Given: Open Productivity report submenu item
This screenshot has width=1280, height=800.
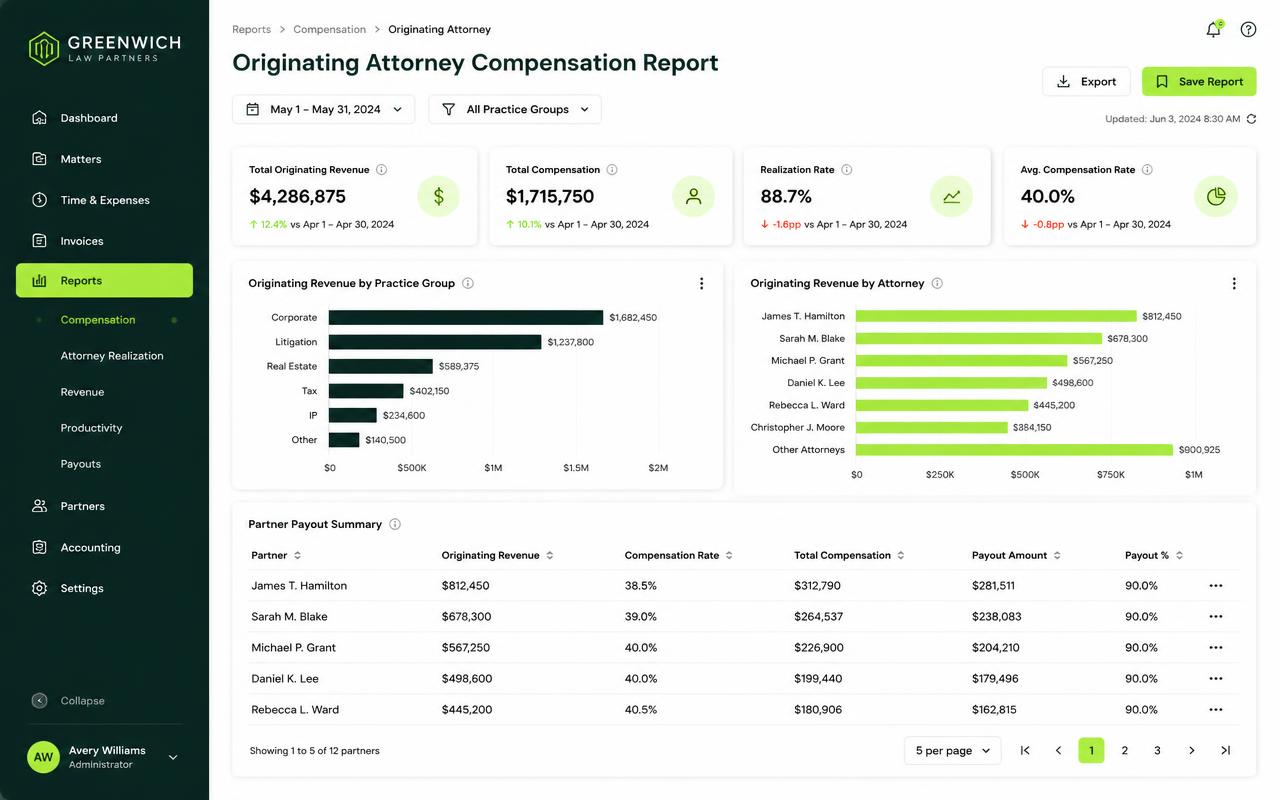Looking at the screenshot, I should pyautogui.click(x=91, y=428).
